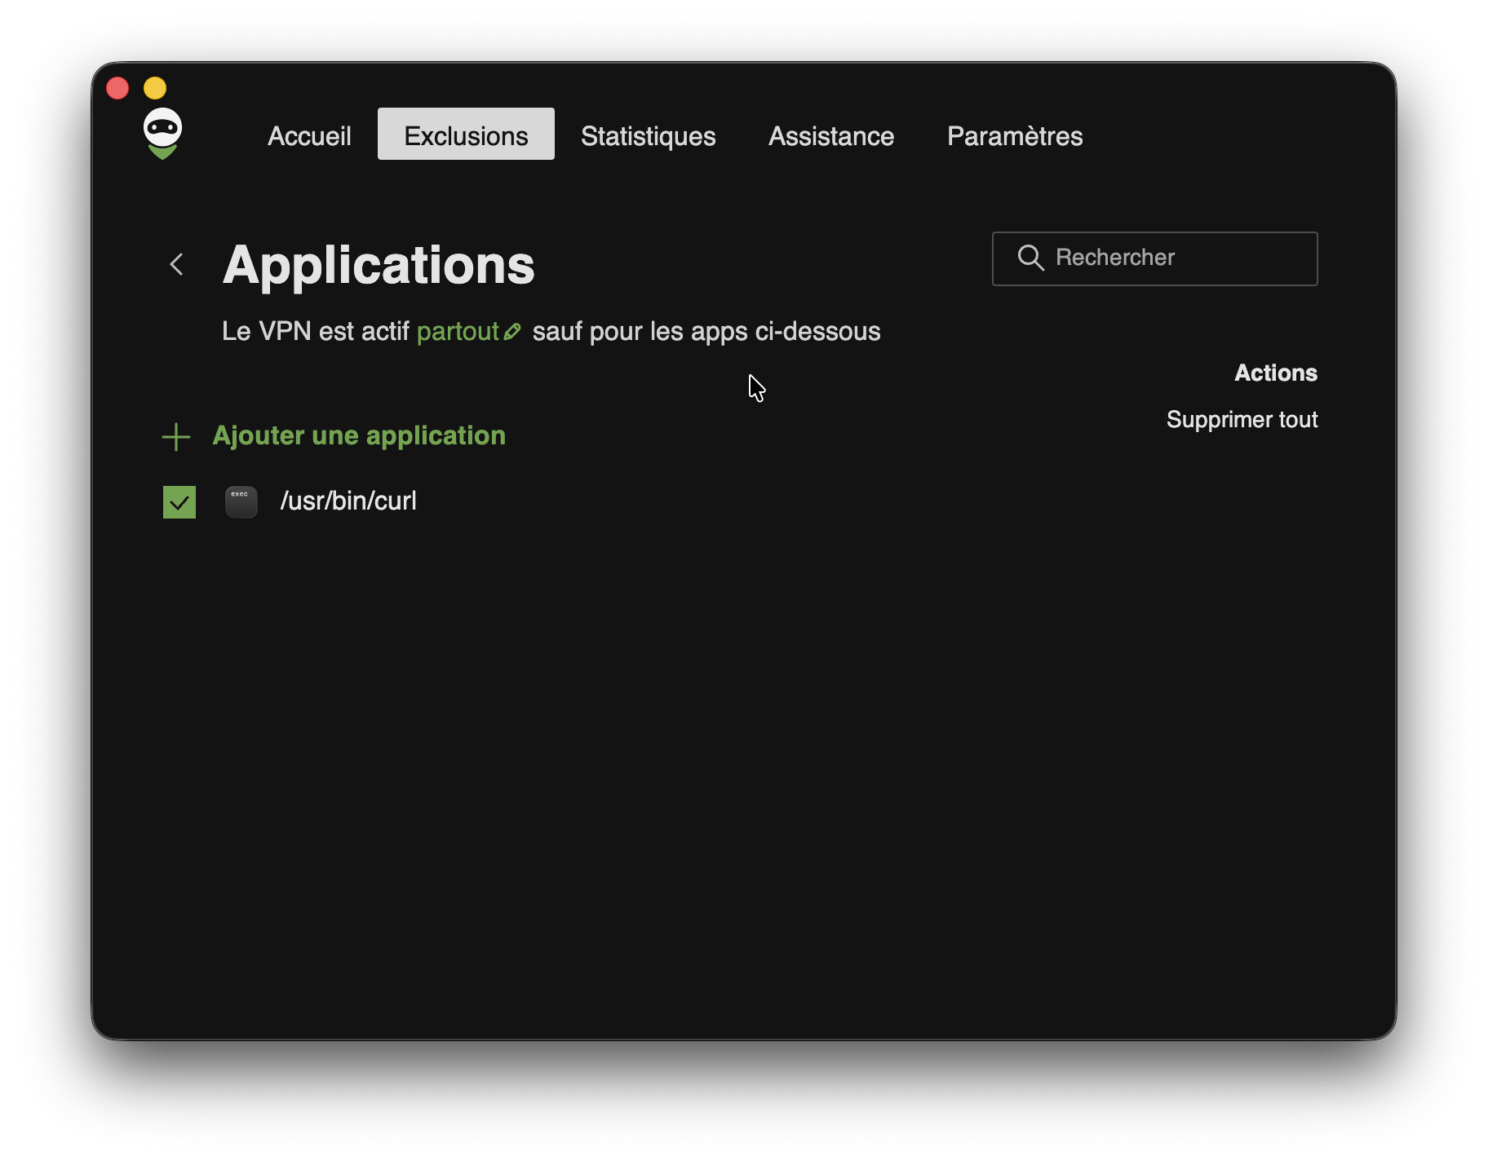This screenshot has height=1161, width=1488.
Task: Click the AdGuard VPN robot logo
Action: [162, 134]
